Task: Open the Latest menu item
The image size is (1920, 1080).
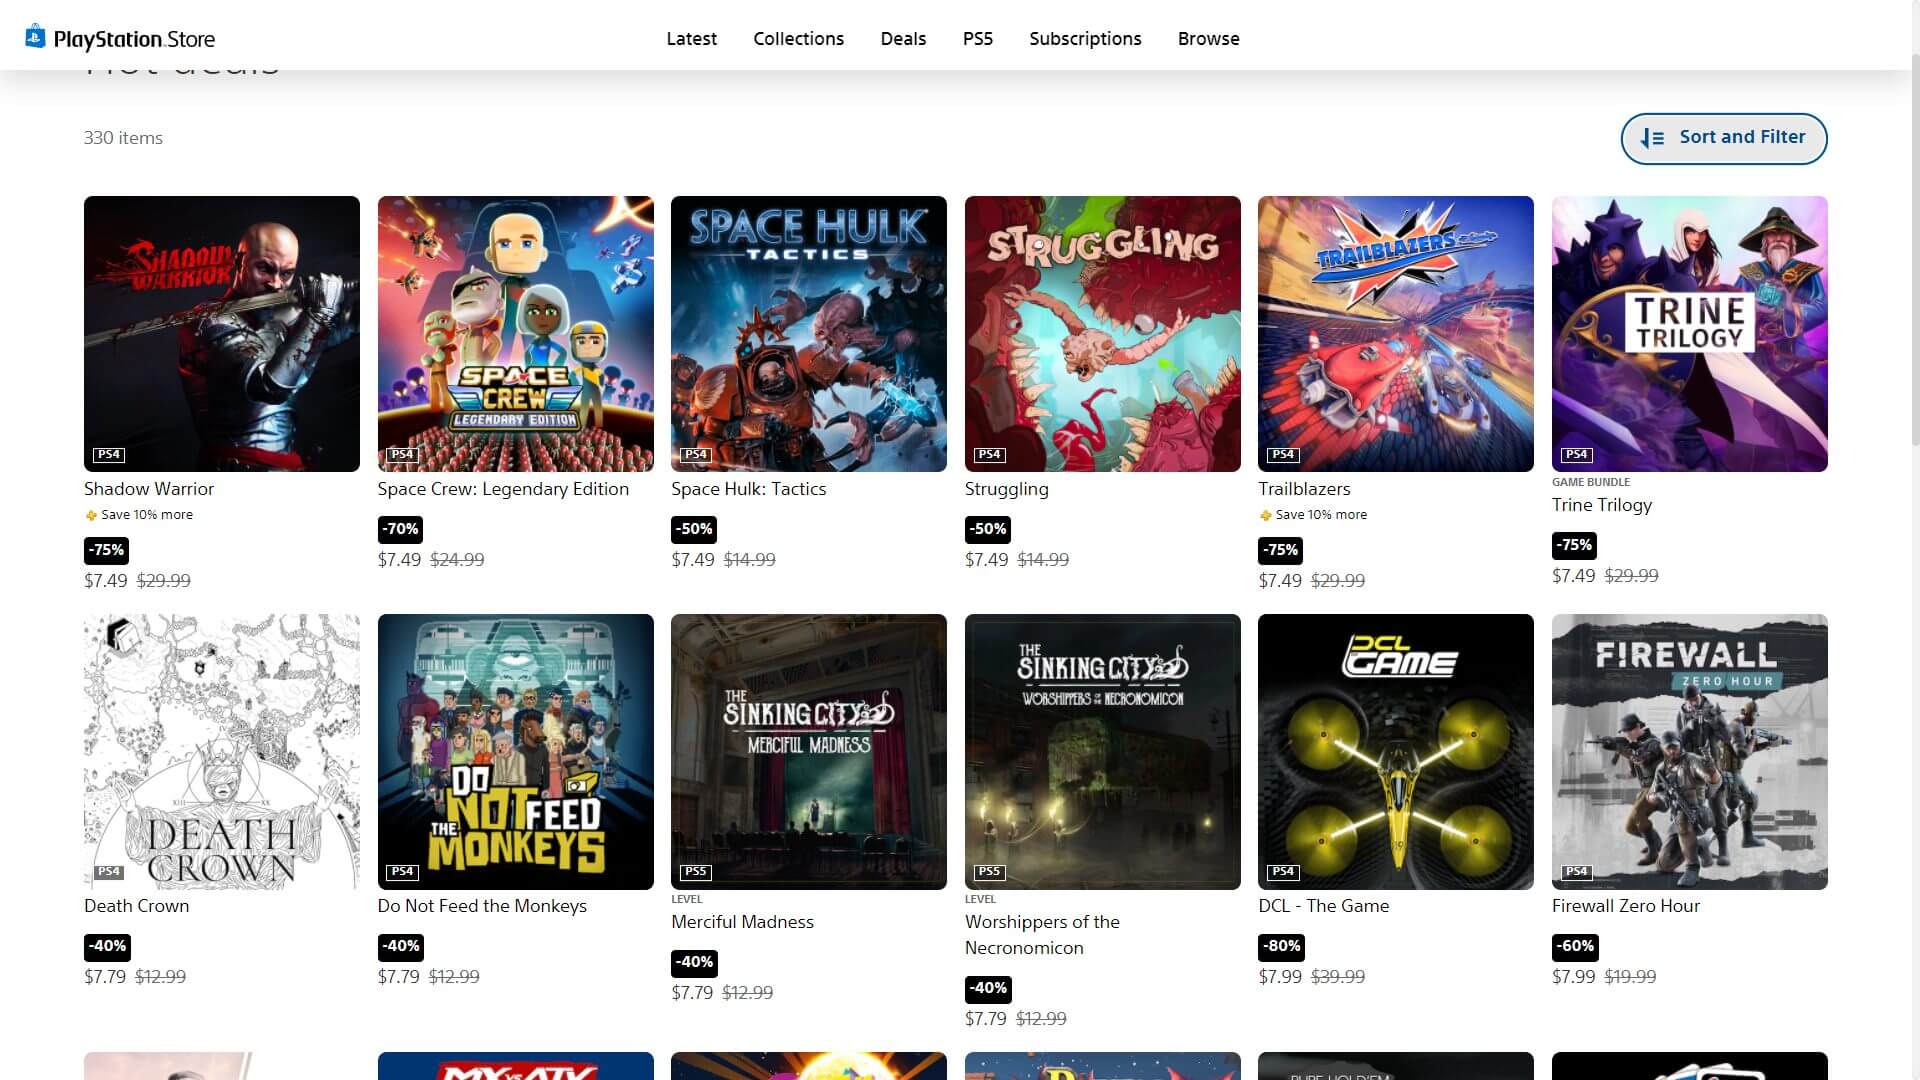Action: [691, 38]
